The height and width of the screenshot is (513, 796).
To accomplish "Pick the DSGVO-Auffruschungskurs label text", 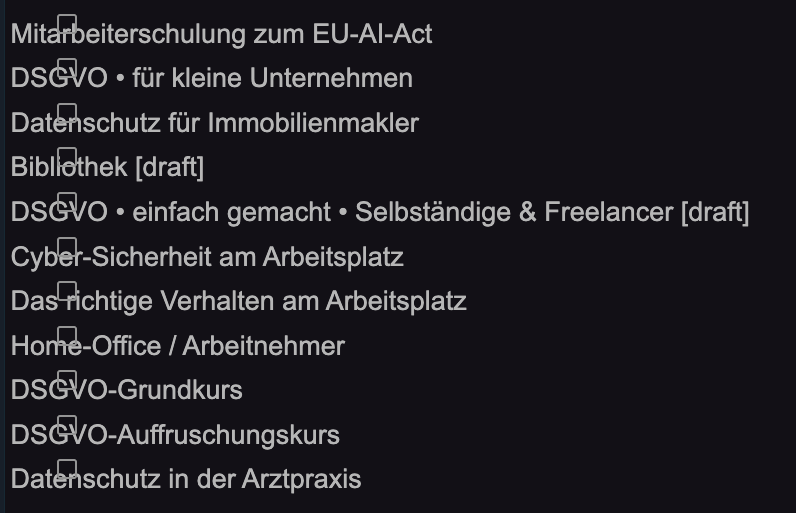I will tap(175, 435).
